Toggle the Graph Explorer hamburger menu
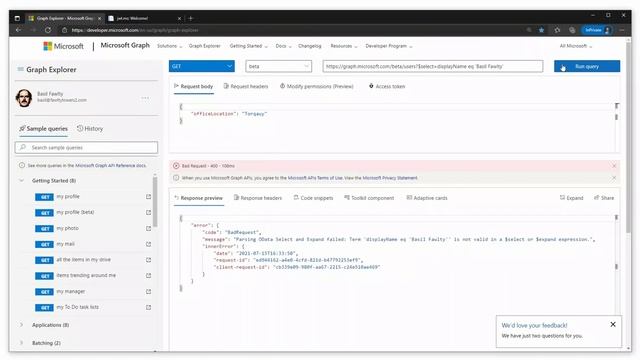Viewport: 640px width, 360px height. (20, 69)
